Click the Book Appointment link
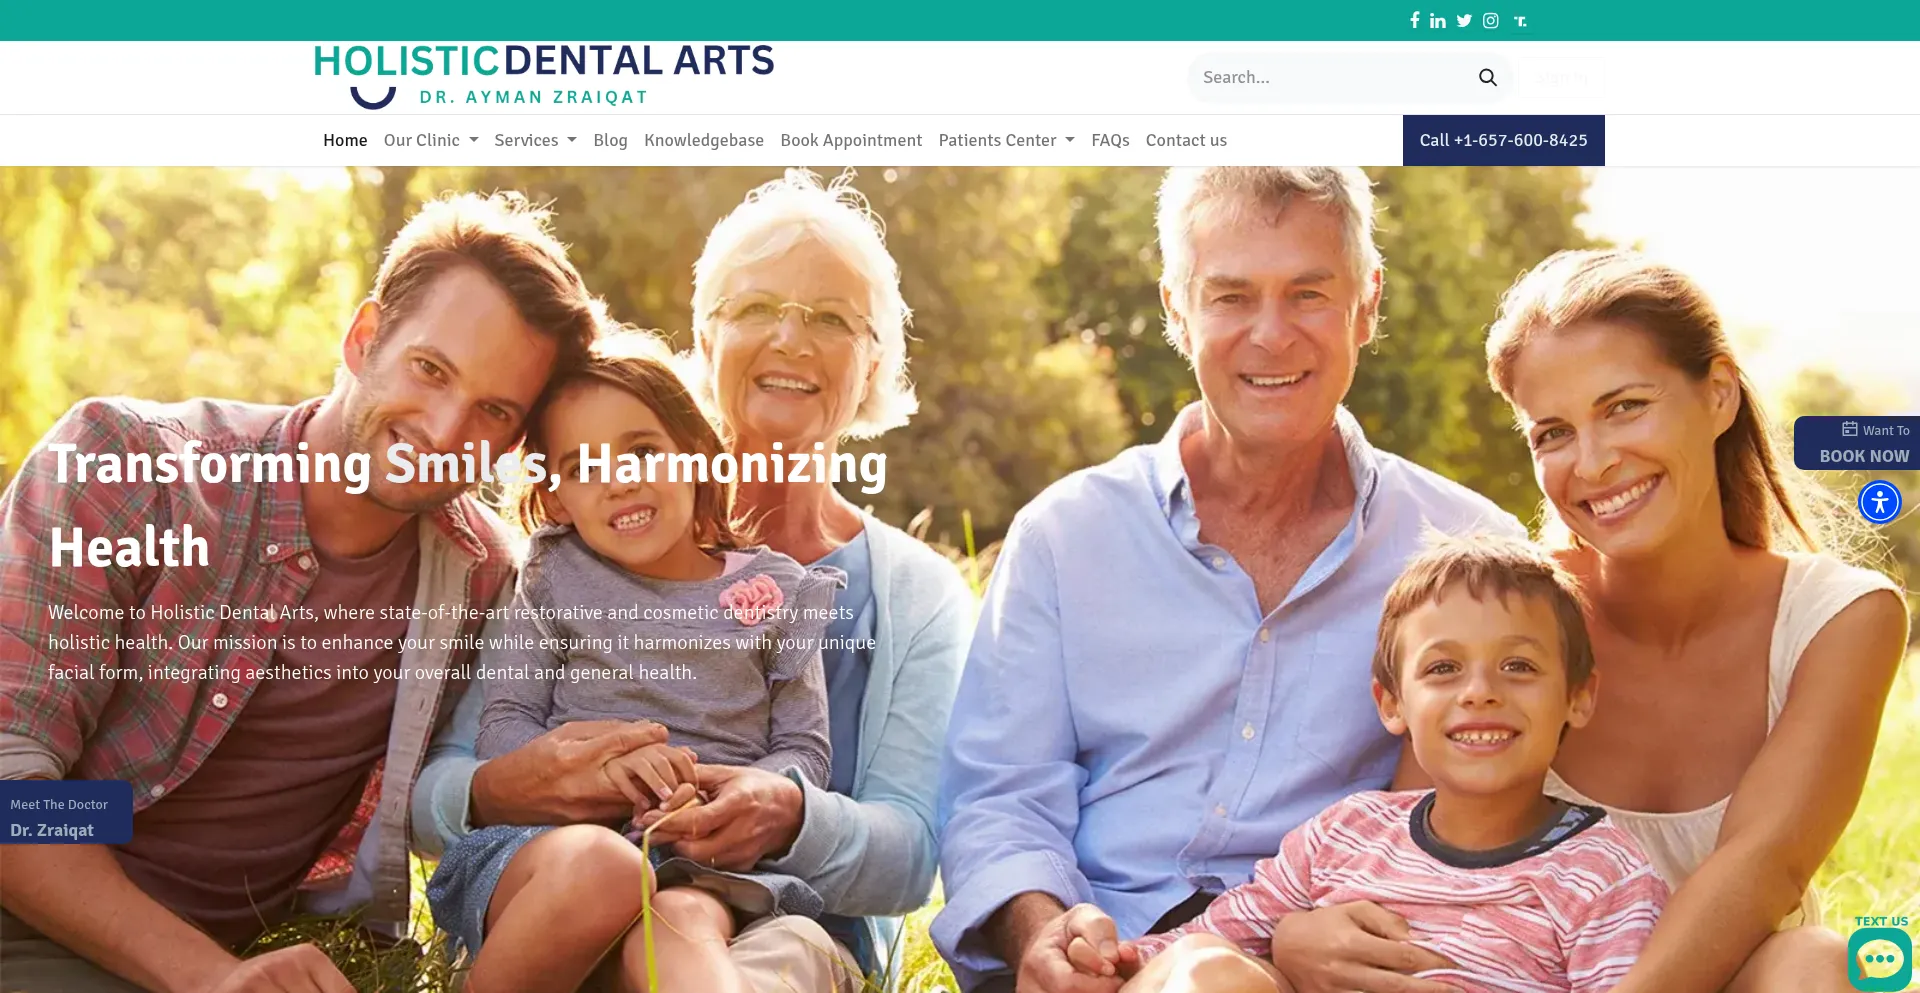Screen dimensions: 1920x993 851,140
